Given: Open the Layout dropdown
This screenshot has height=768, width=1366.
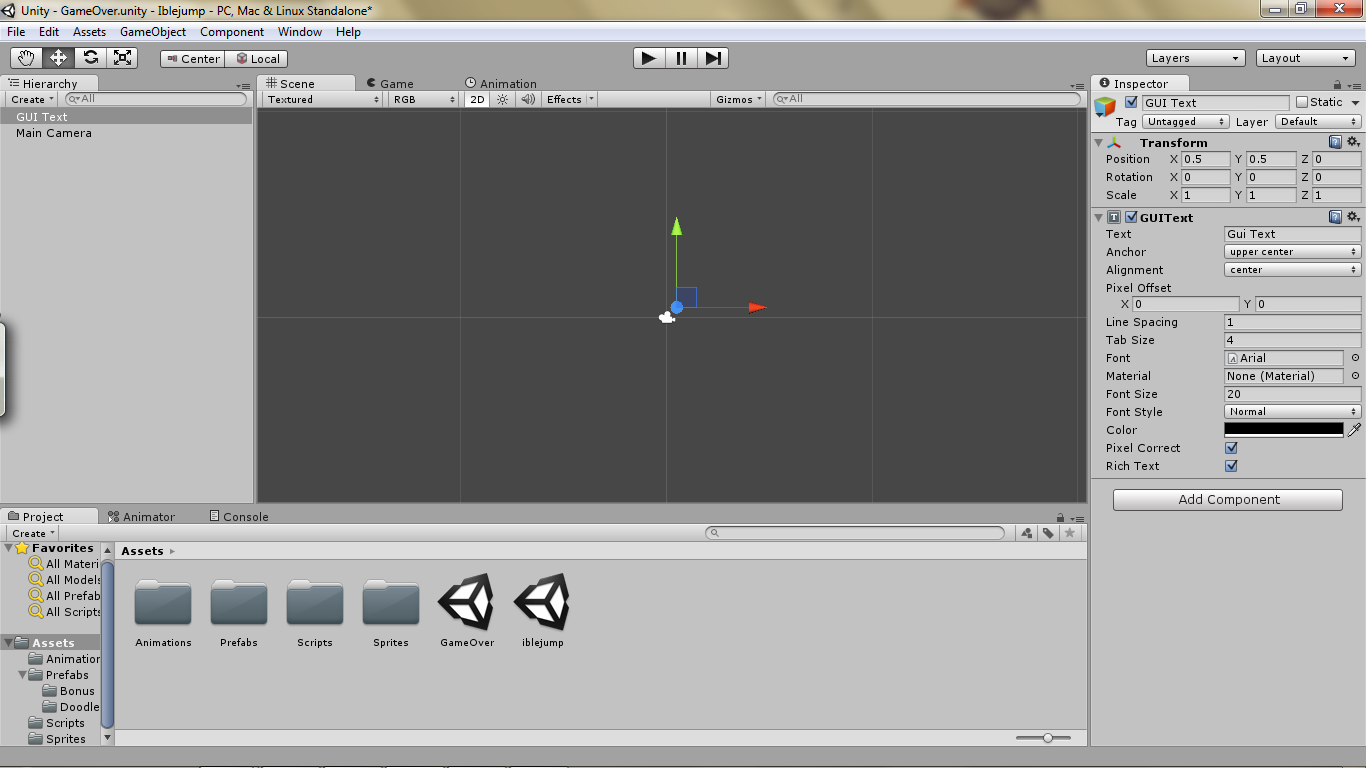Looking at the screenshot, I should coord(1306,58).
